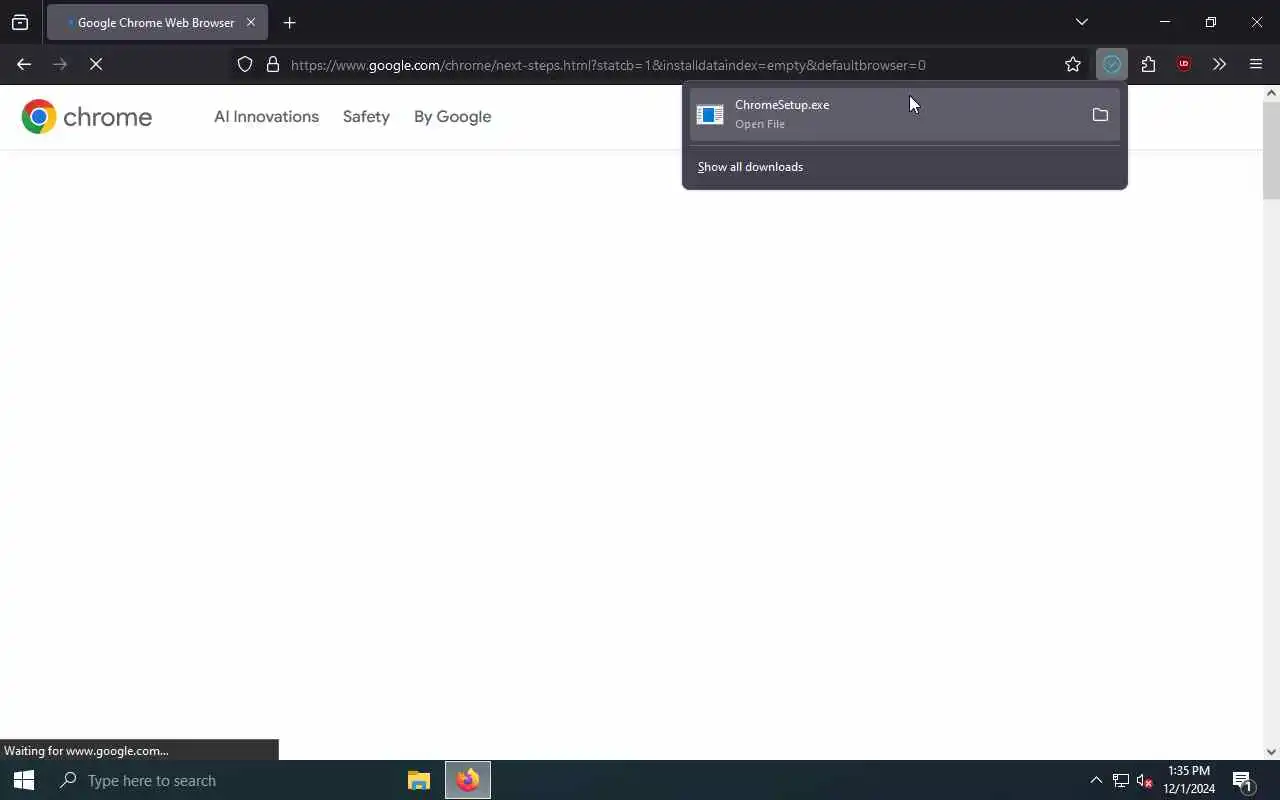Stop loading the page

click(x=96, y=64)
